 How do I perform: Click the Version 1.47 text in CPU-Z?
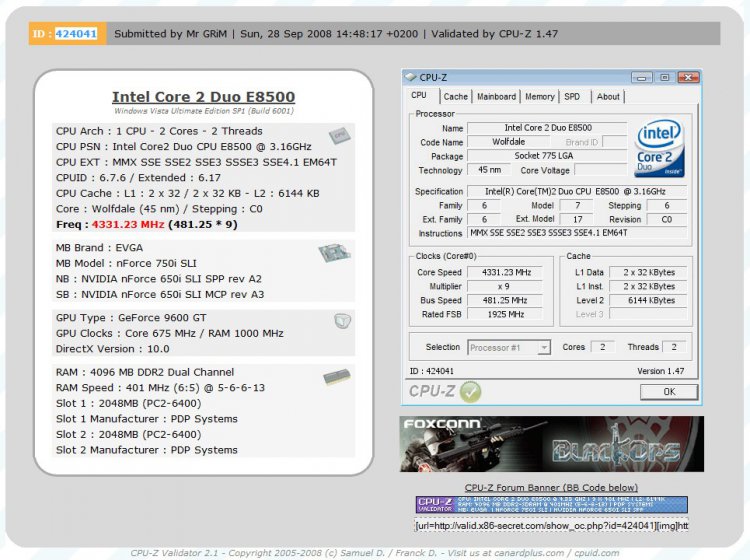click(661, 371)
